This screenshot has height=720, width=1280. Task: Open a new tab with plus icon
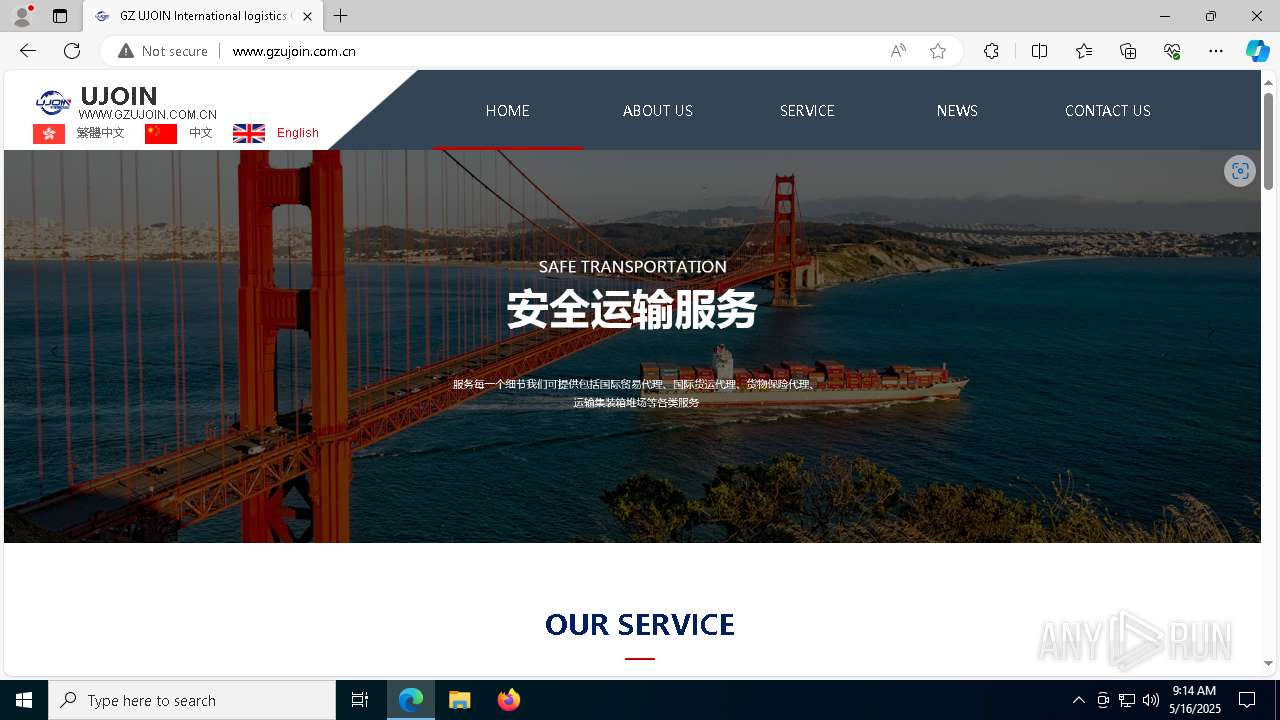[x=341, y=16]
